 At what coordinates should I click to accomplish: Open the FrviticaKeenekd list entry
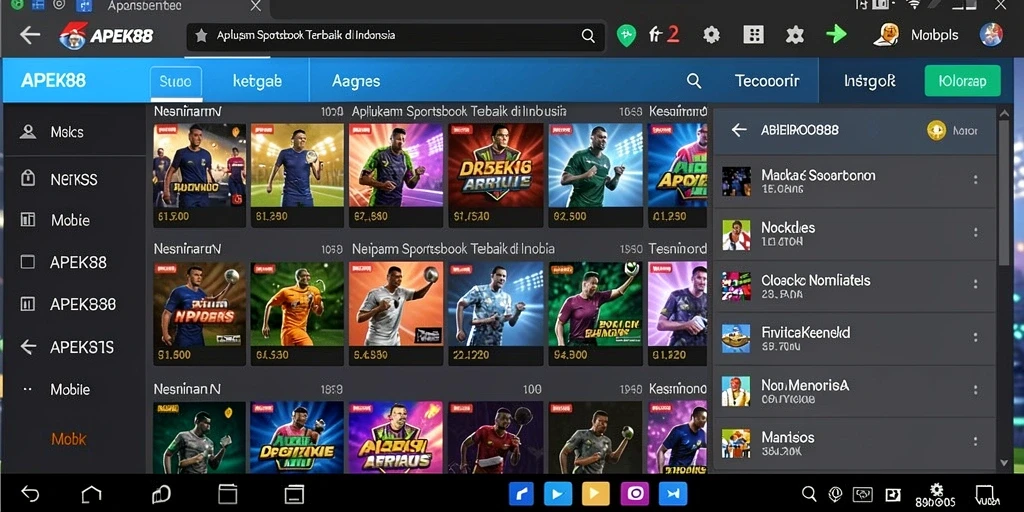click(x=853, y=339)
